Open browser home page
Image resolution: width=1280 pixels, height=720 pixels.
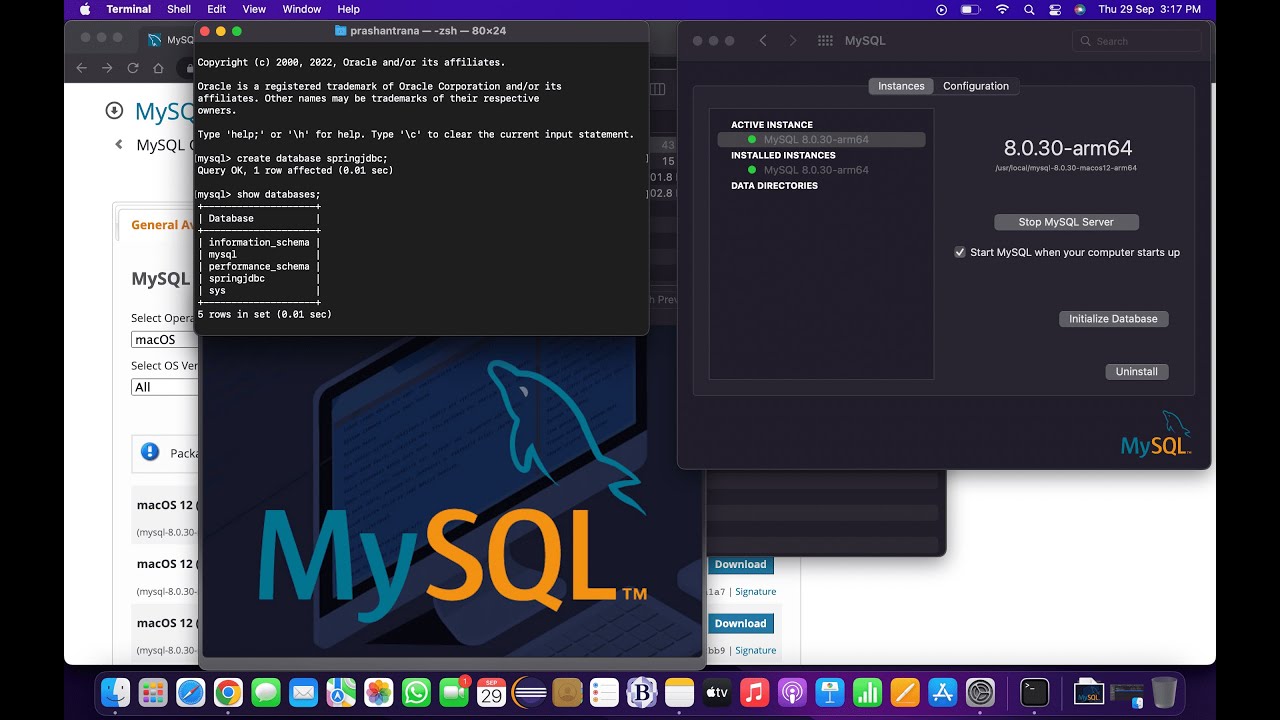coord(158,68)
